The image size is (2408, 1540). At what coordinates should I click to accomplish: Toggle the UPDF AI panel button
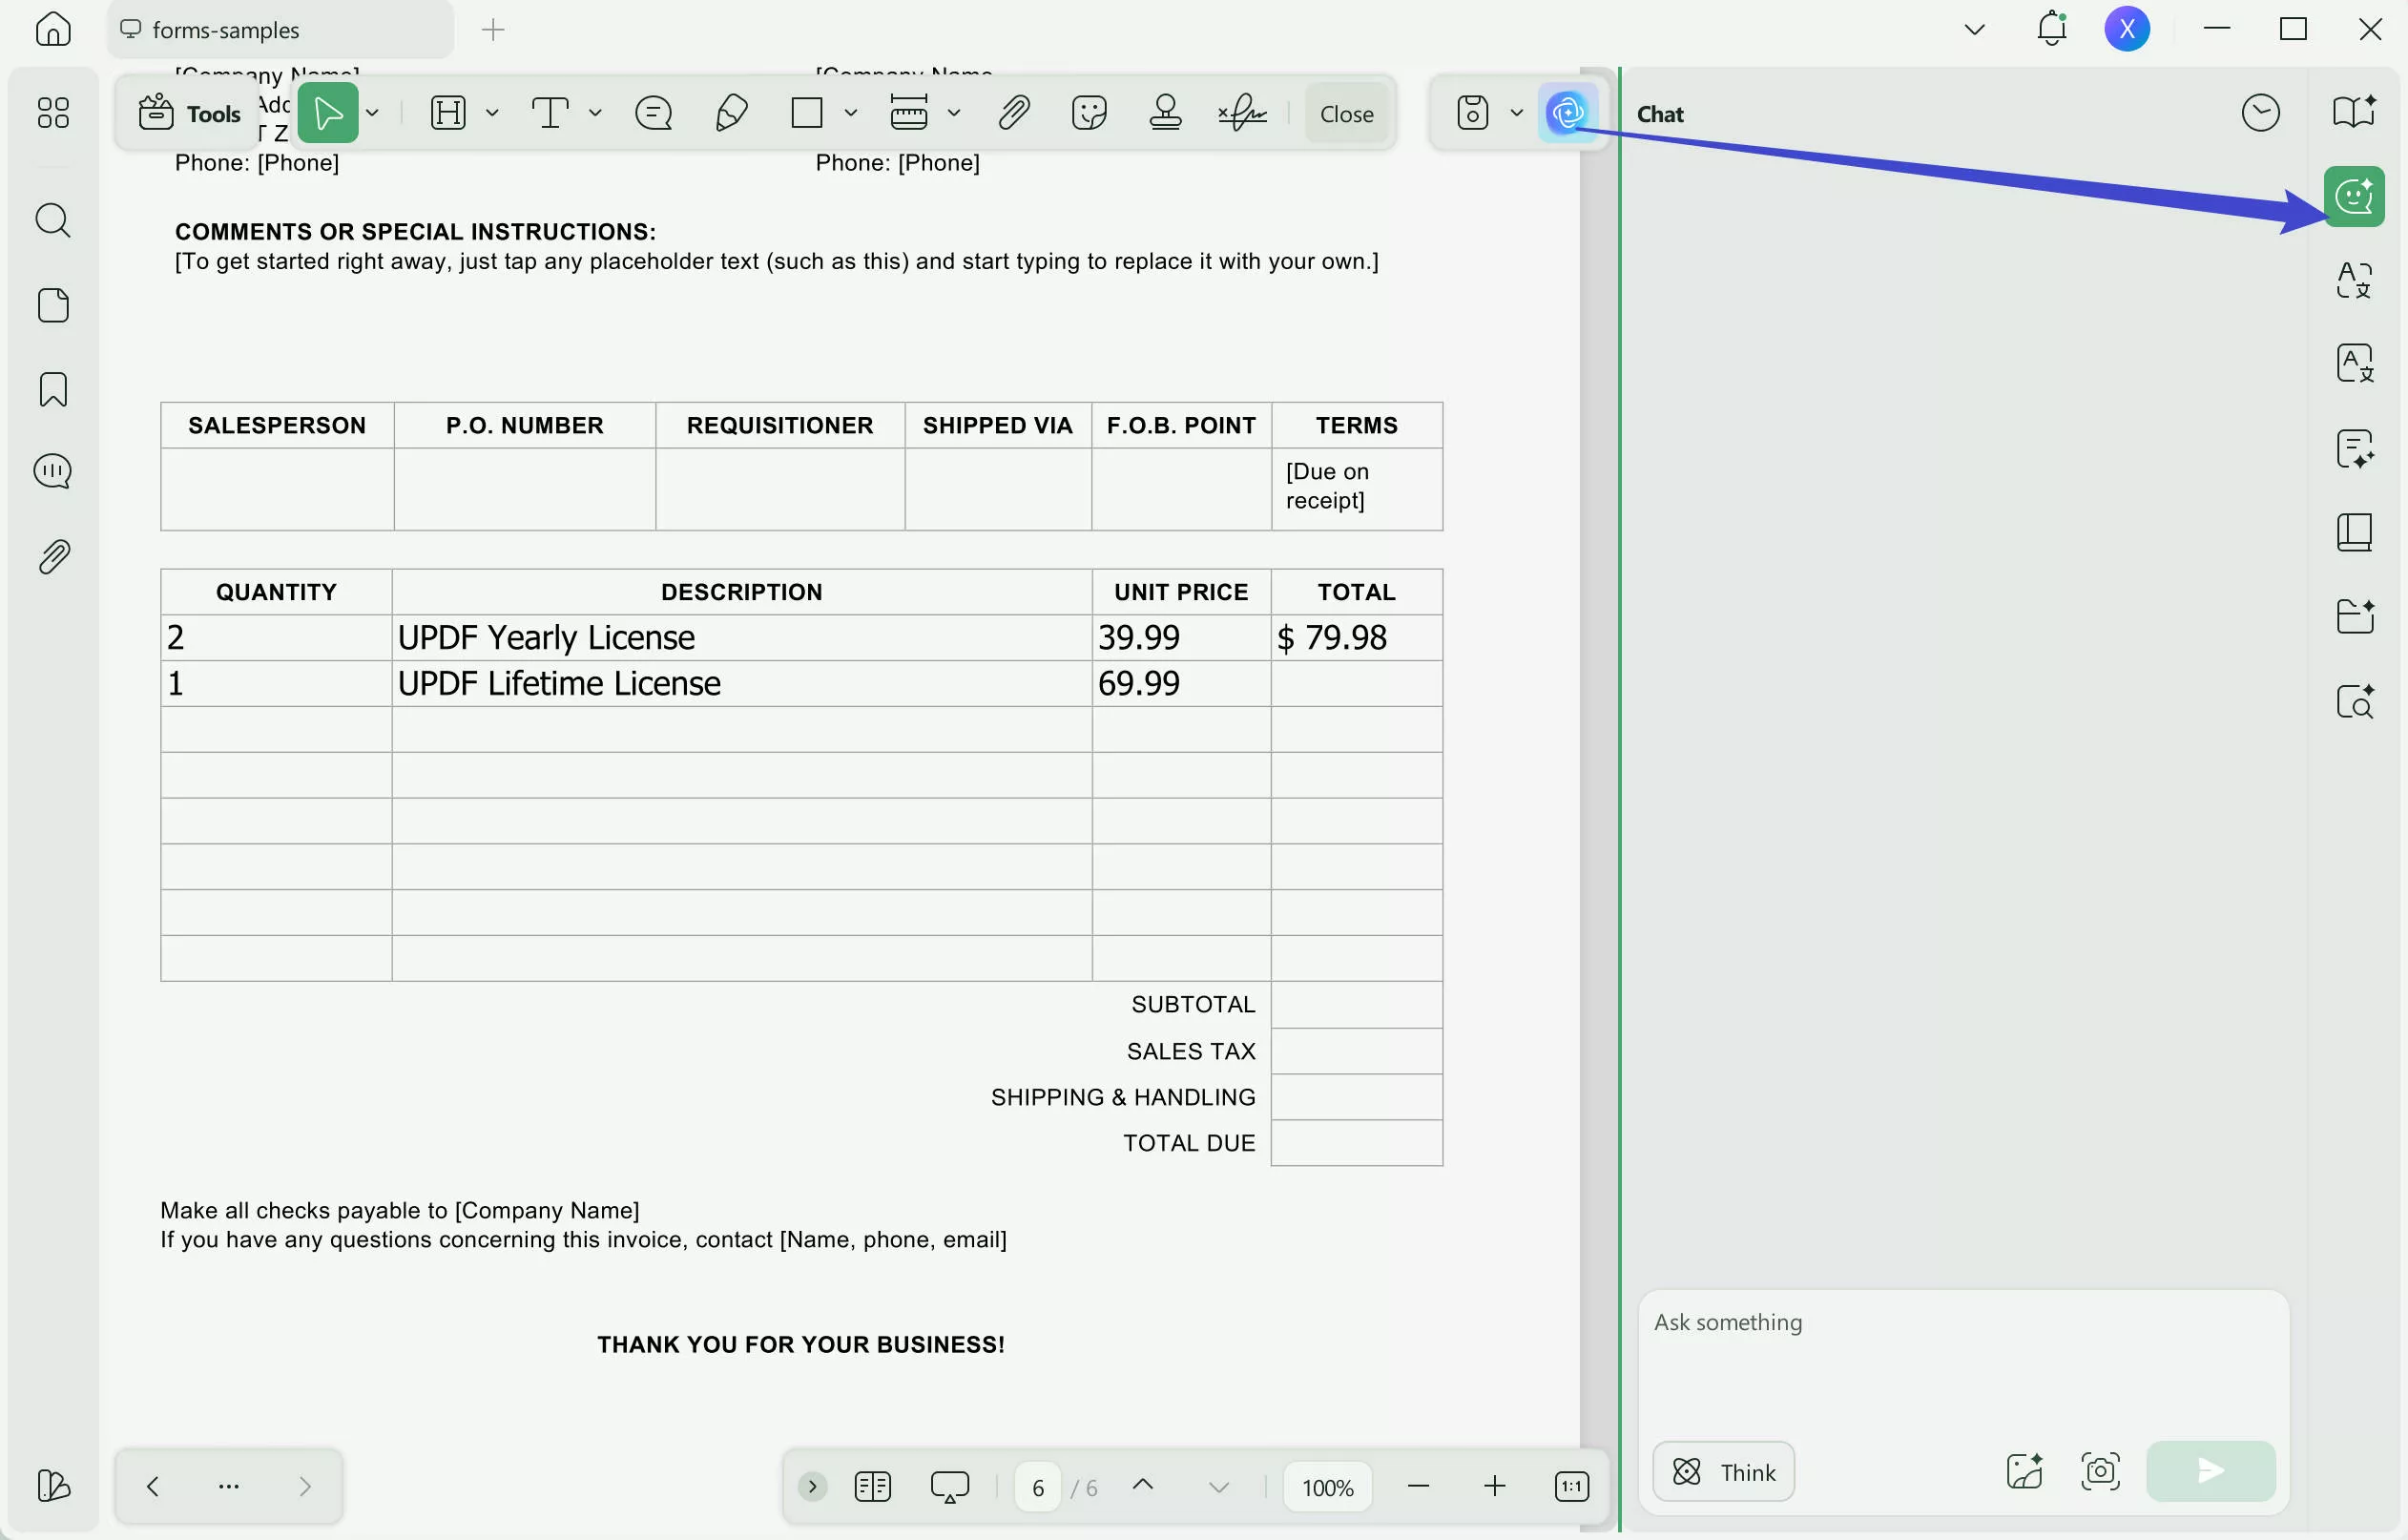1567,113
